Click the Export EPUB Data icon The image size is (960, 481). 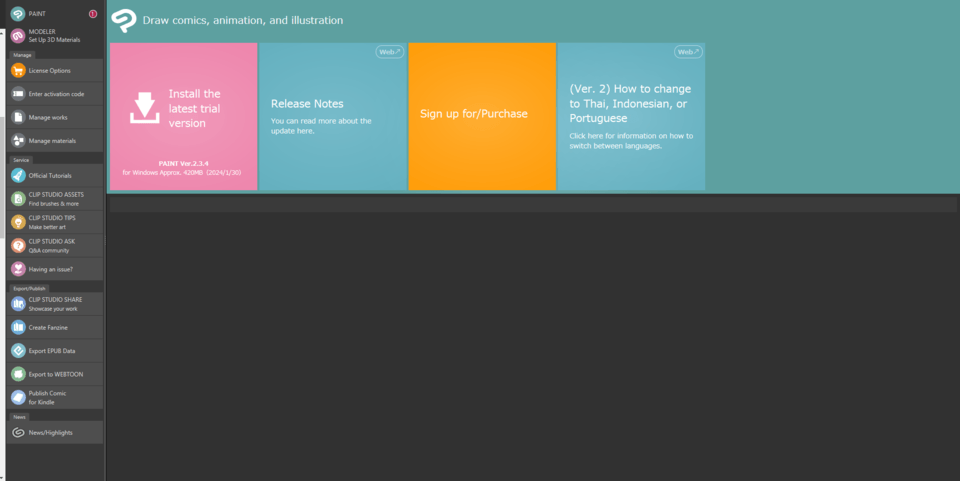click(x=18, y=351)
